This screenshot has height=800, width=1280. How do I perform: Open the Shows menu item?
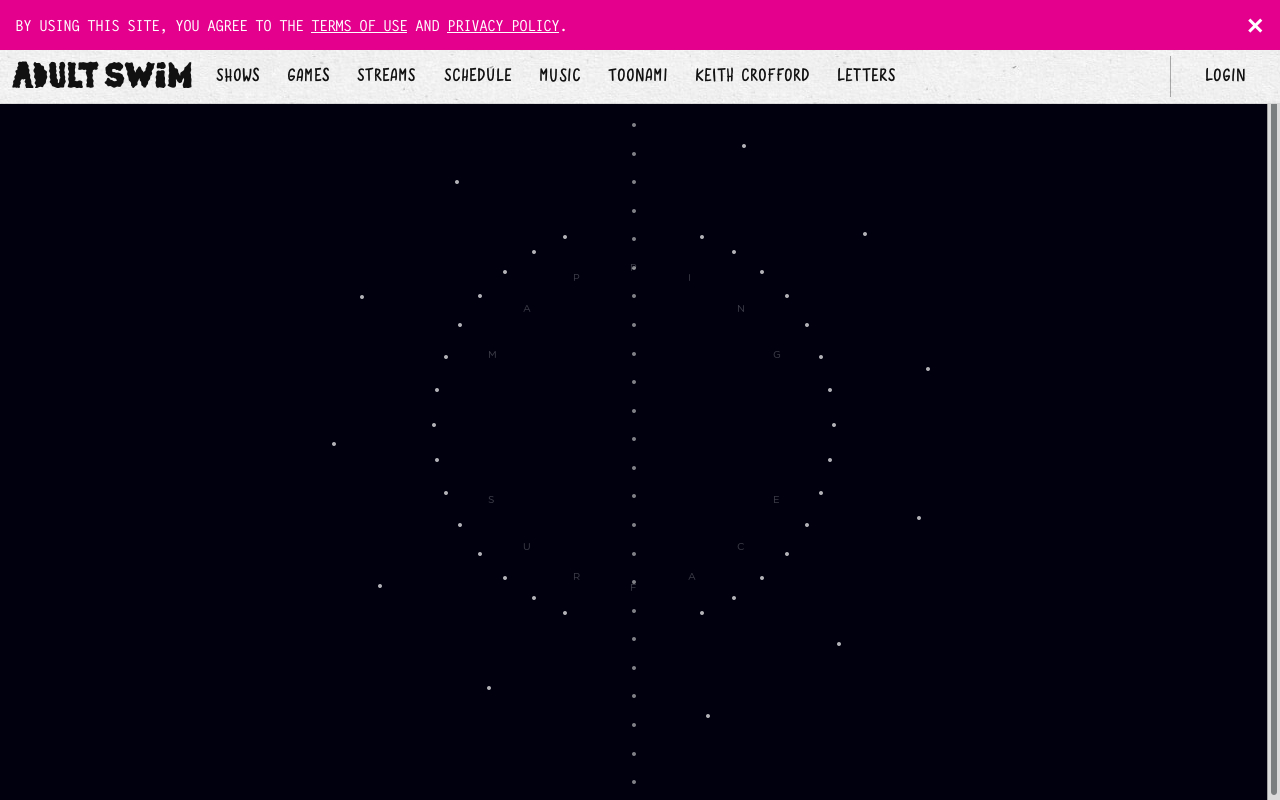pos(238,75)
